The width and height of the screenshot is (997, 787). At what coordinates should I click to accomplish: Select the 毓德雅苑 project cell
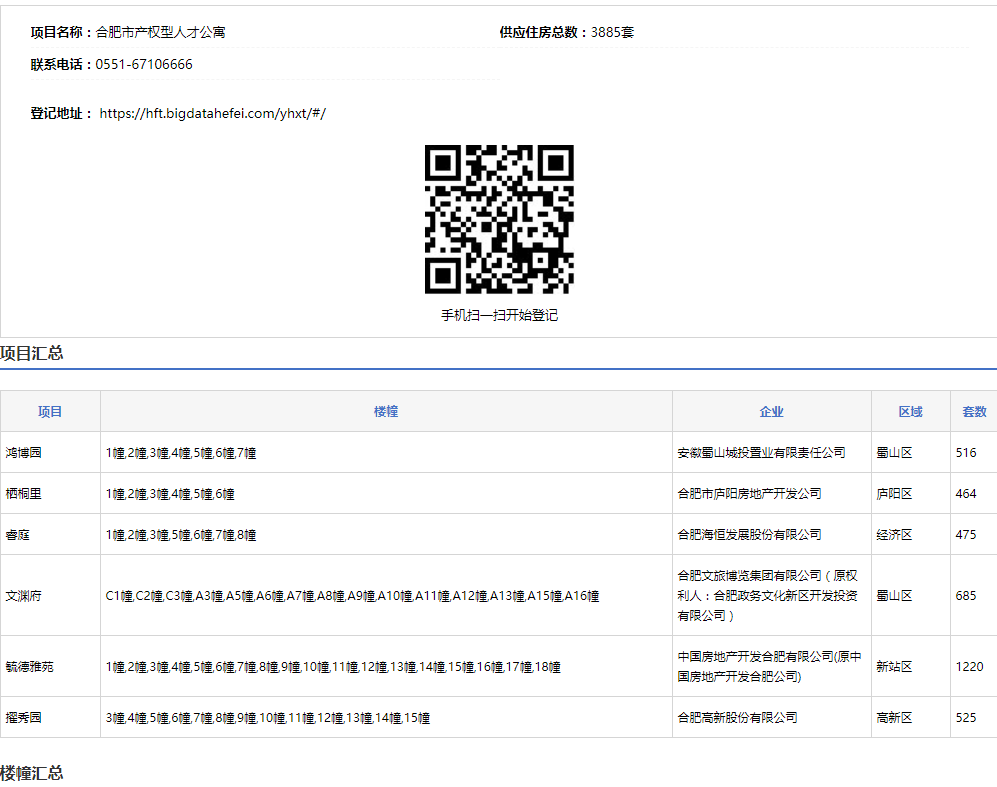[50, 666]
